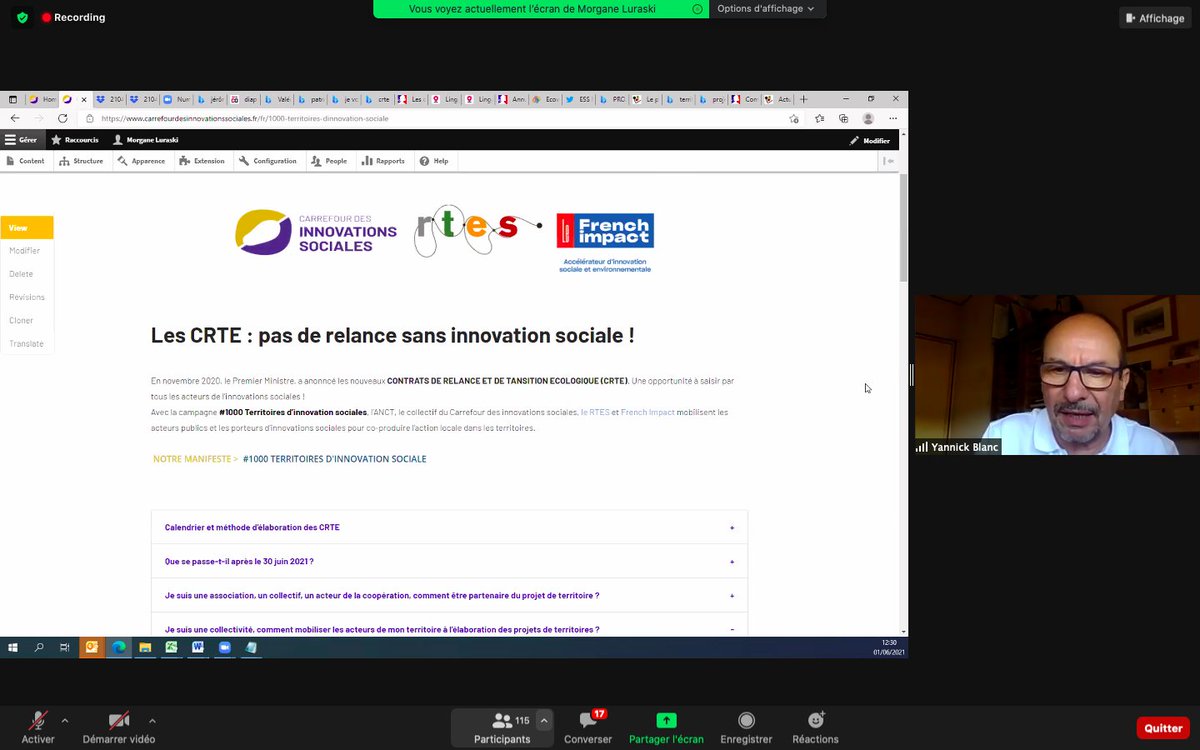
Task: Select the Modifier tab in side panel
Action: (27, 251)
